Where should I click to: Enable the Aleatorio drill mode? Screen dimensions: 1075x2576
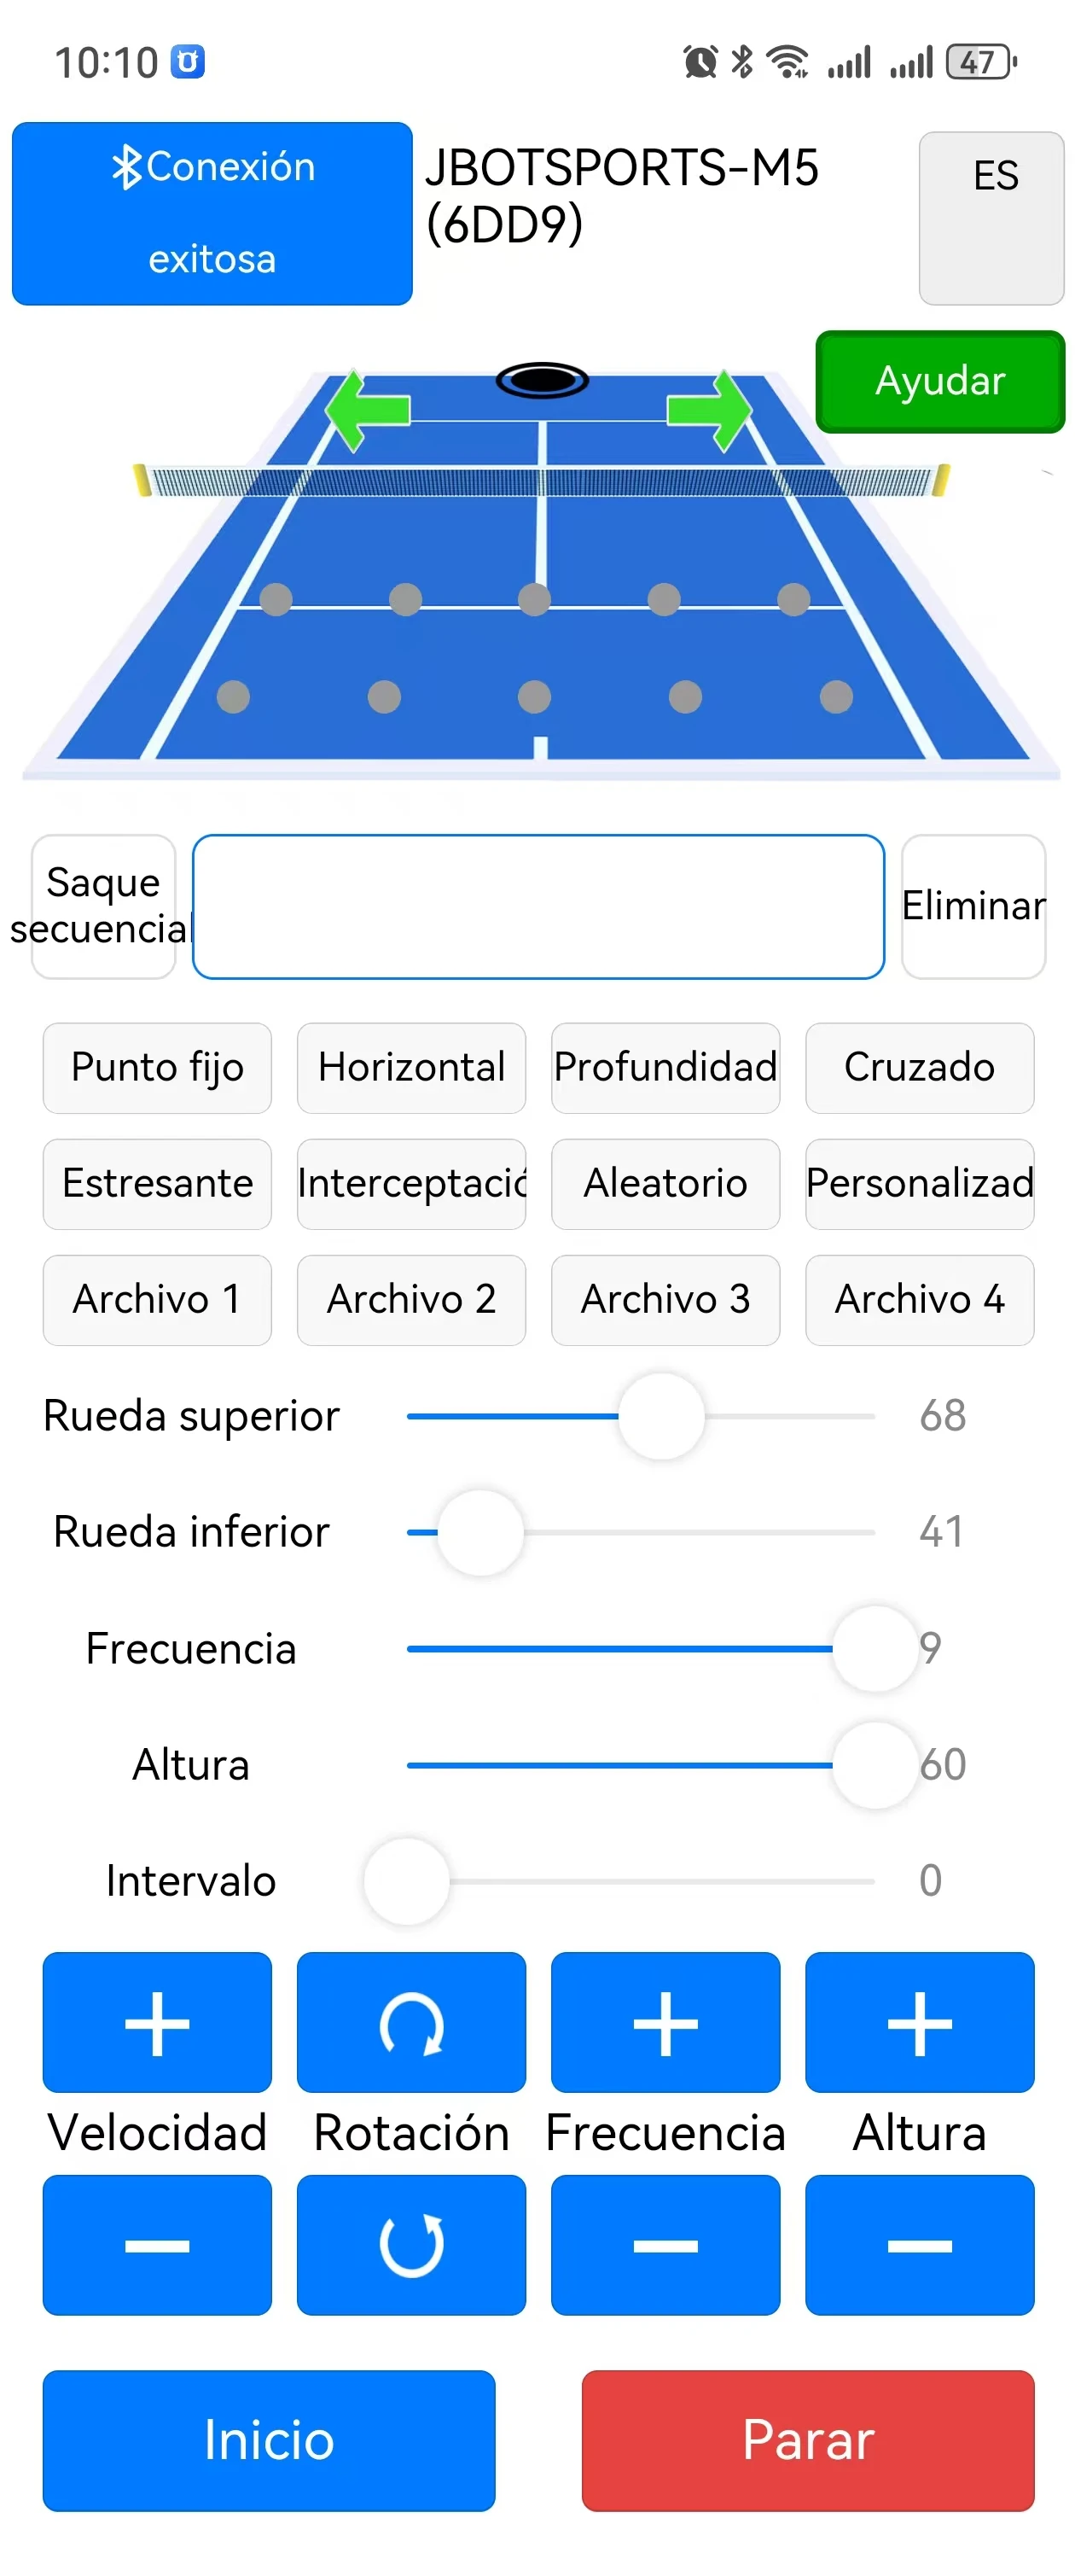(665, 1183)
